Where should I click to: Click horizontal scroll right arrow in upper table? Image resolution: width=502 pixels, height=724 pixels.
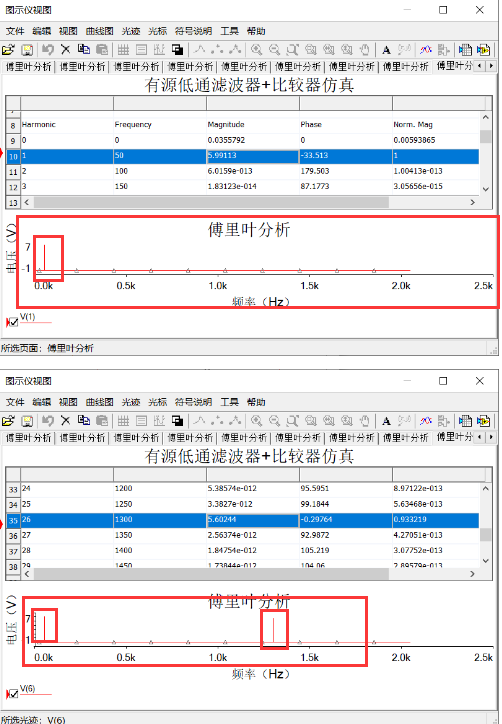click(472, 202)
